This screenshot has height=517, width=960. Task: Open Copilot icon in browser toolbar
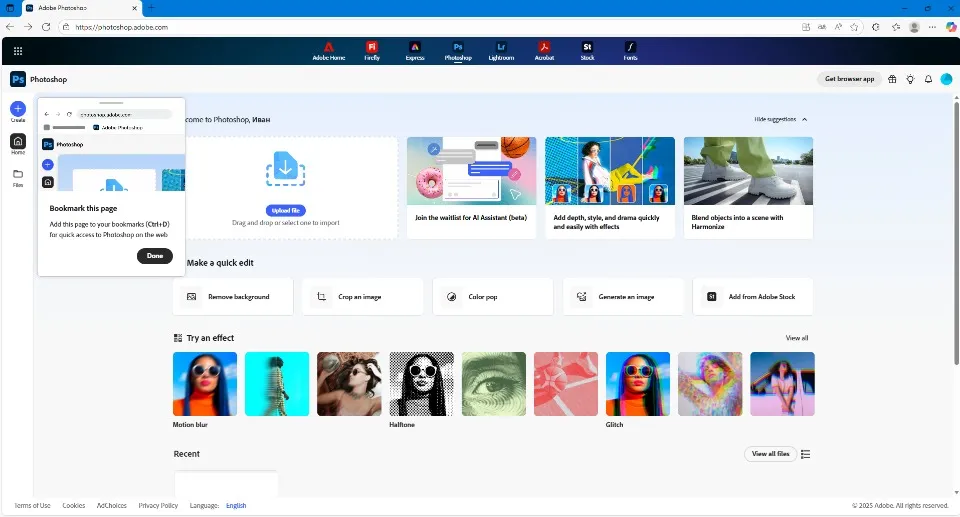tap(951, 27)
